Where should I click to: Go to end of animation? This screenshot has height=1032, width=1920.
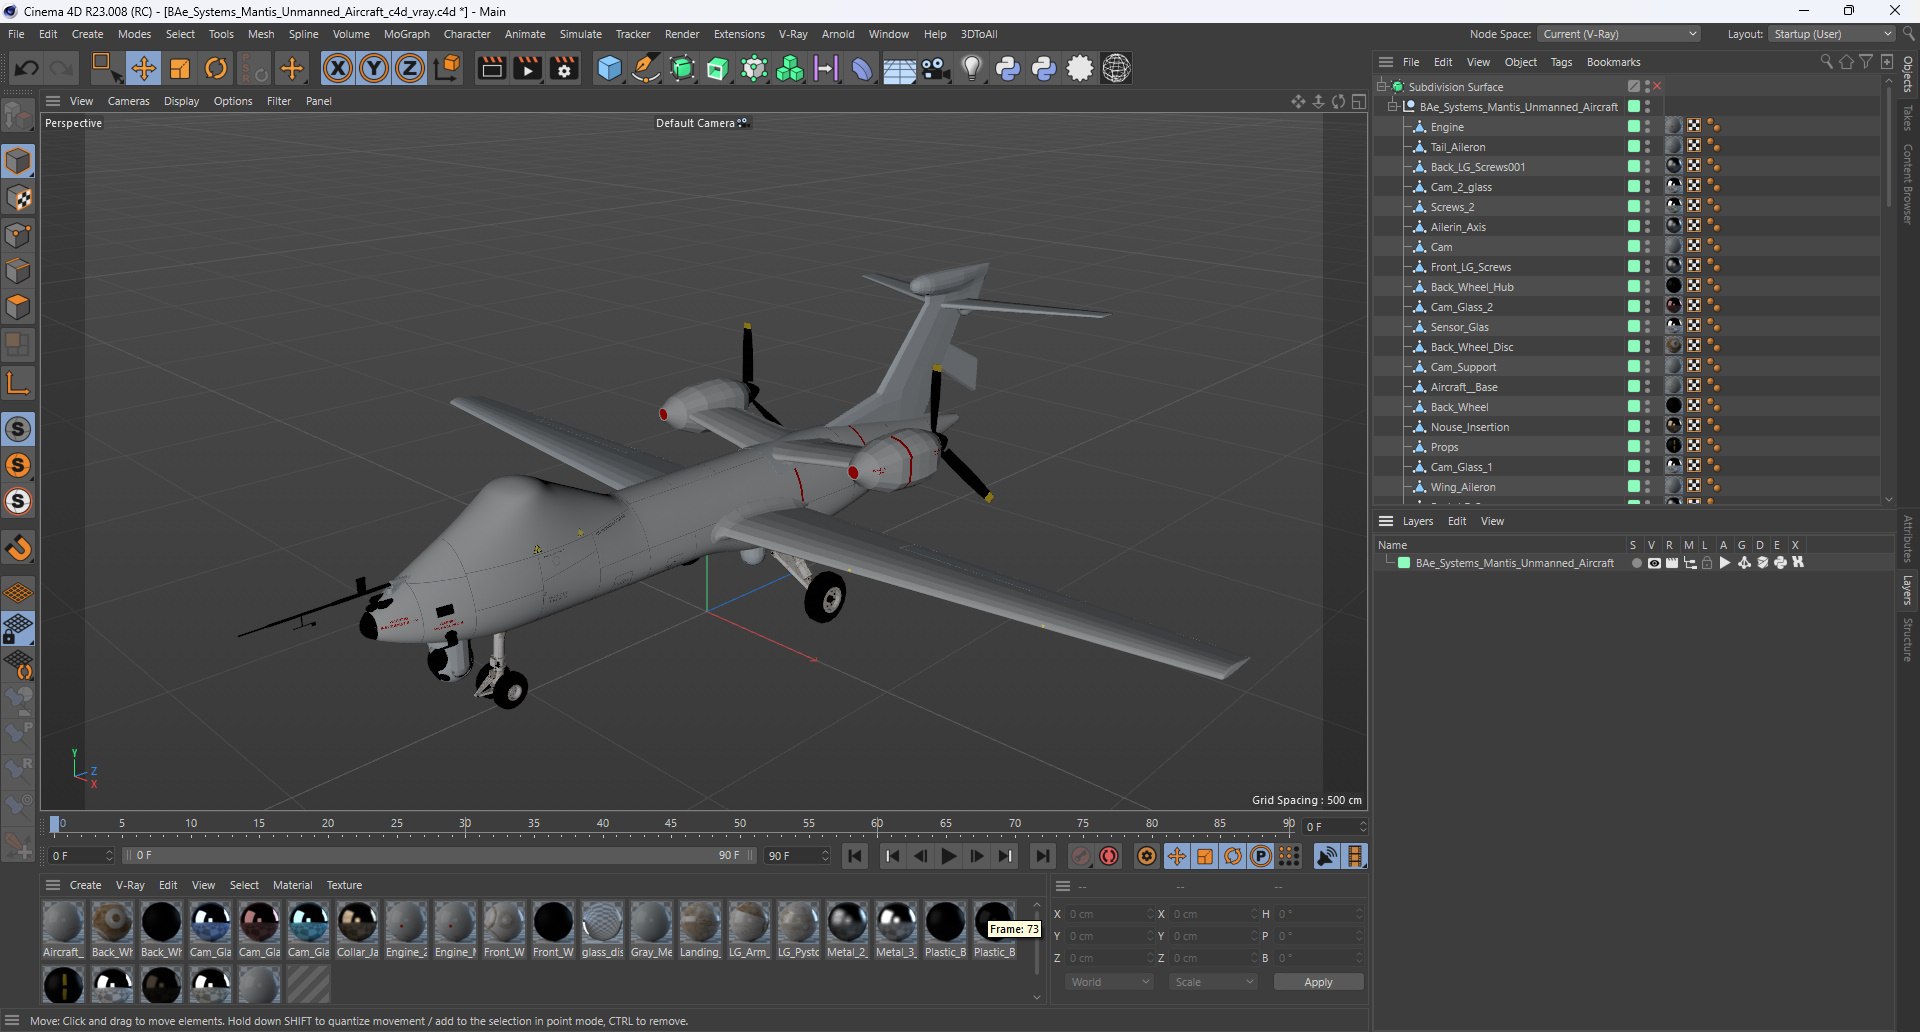click(1043, 856)
